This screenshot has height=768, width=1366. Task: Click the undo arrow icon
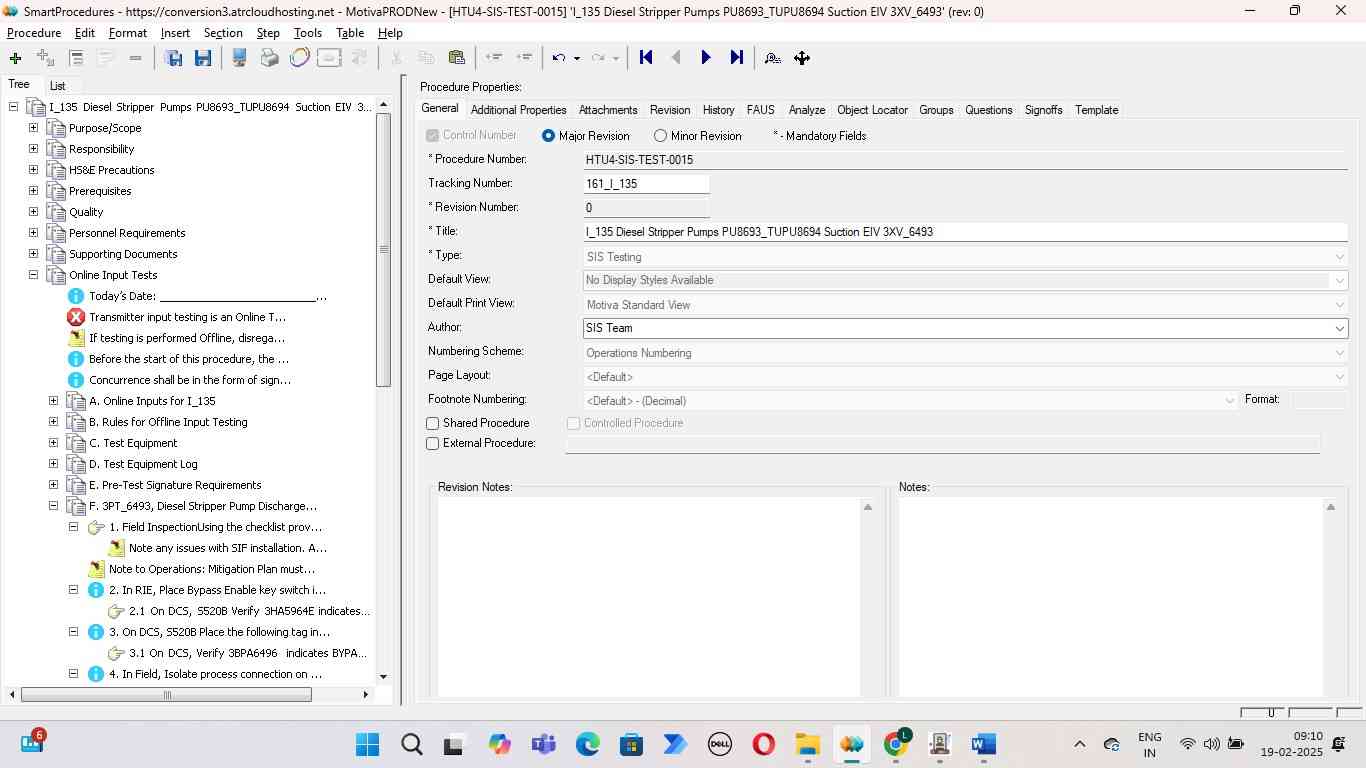559,58
